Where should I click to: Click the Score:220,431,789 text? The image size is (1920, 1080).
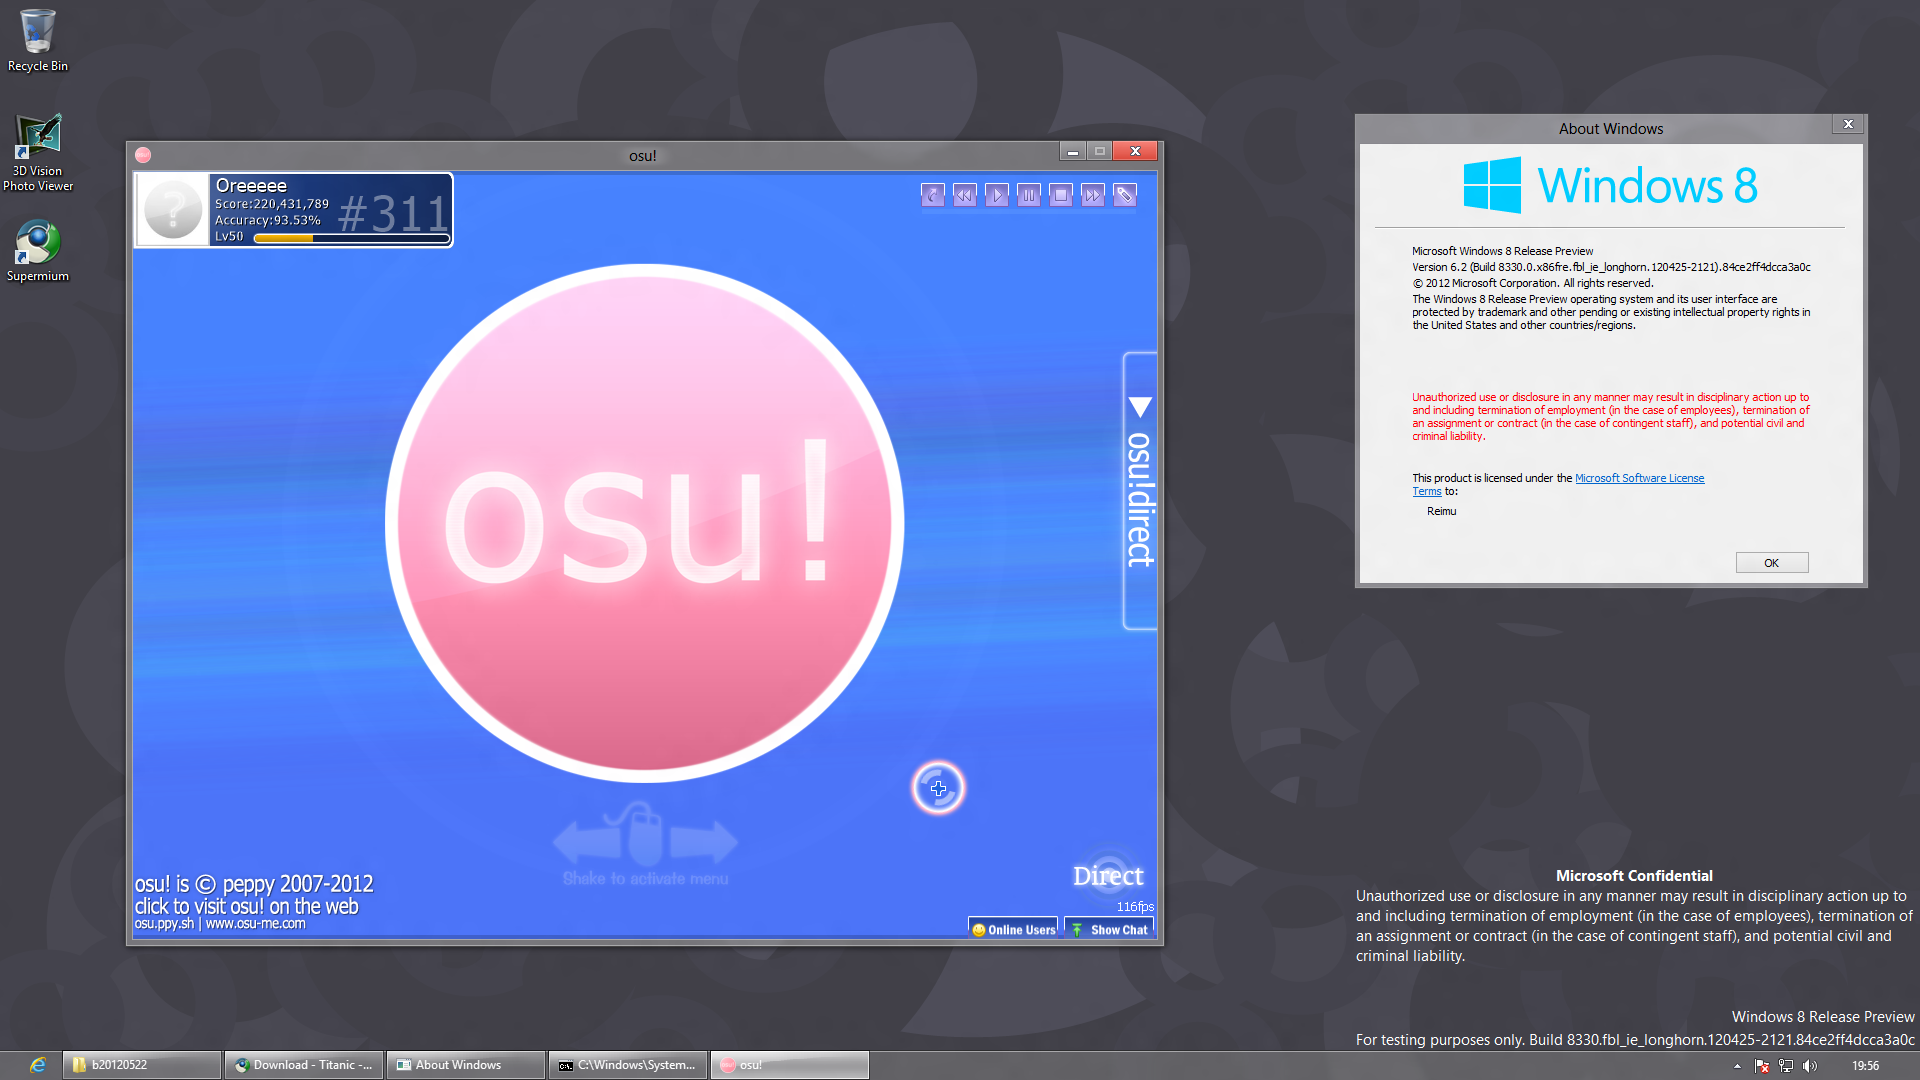pos(272,204)
